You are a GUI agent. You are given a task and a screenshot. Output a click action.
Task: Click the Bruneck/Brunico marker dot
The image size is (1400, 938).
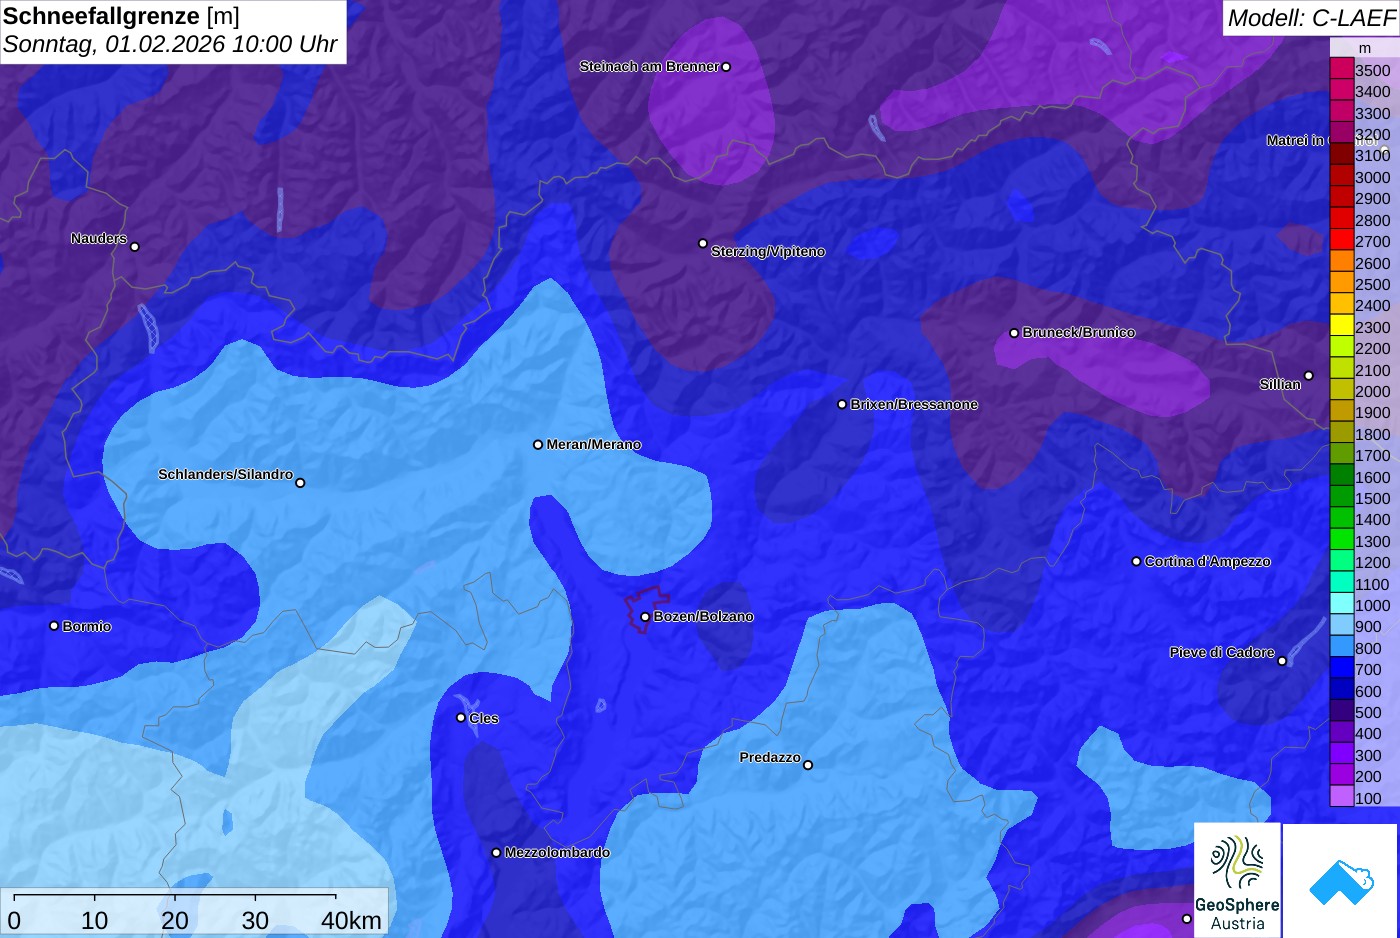[x=1014, y=333]
